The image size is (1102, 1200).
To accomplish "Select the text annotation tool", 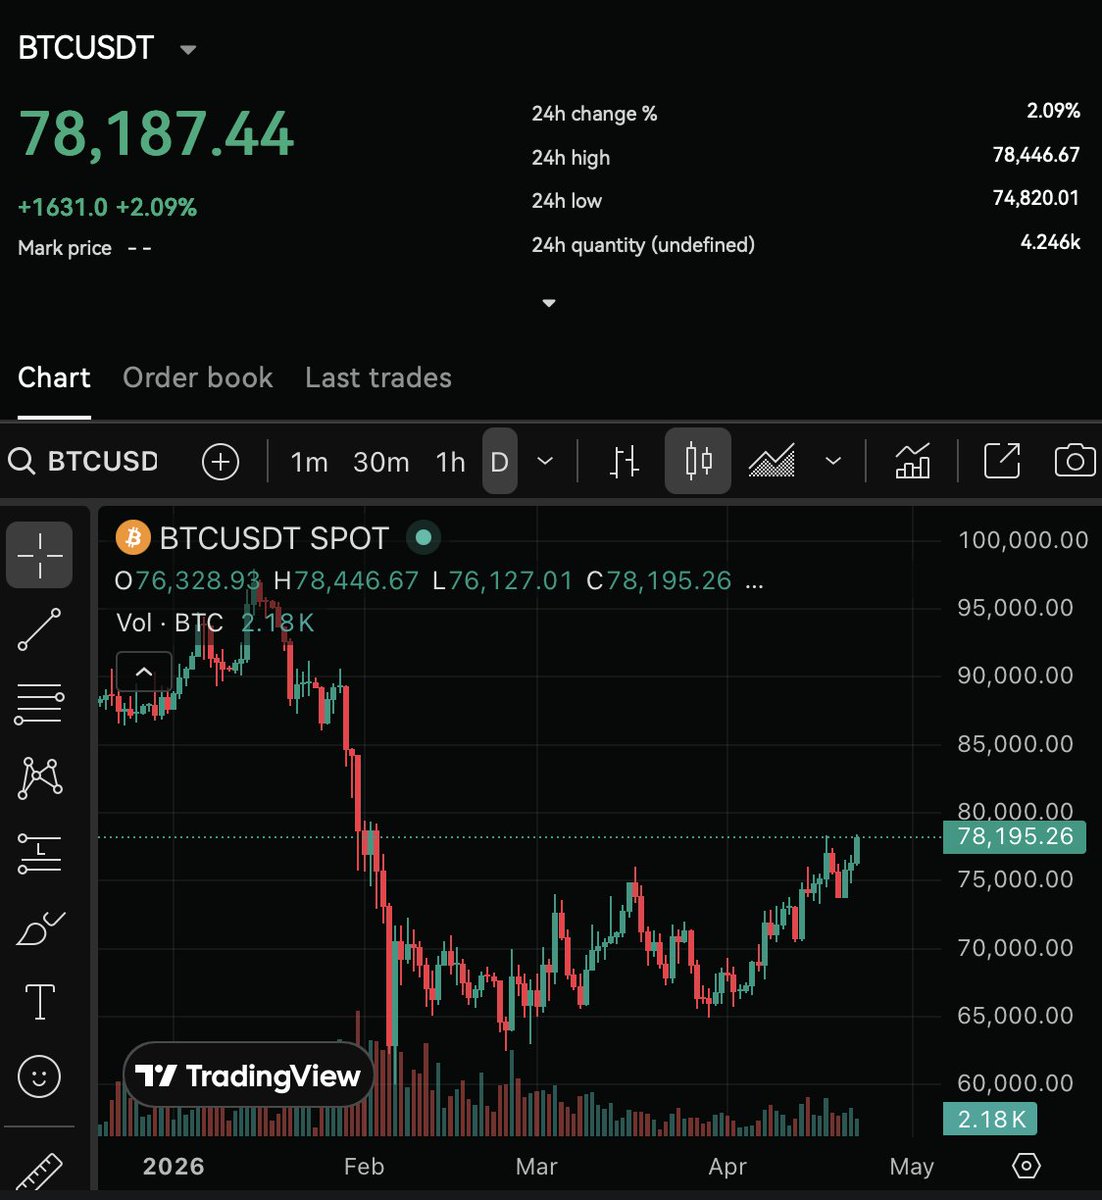I will [x=40, y=1001].
